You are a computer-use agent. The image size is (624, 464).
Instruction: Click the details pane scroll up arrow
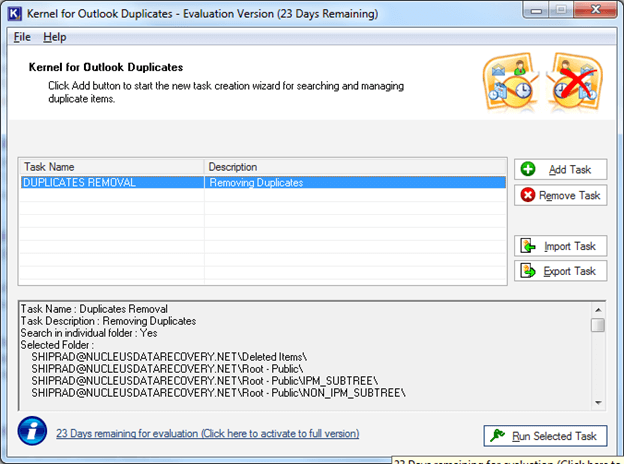coord(598,310)
